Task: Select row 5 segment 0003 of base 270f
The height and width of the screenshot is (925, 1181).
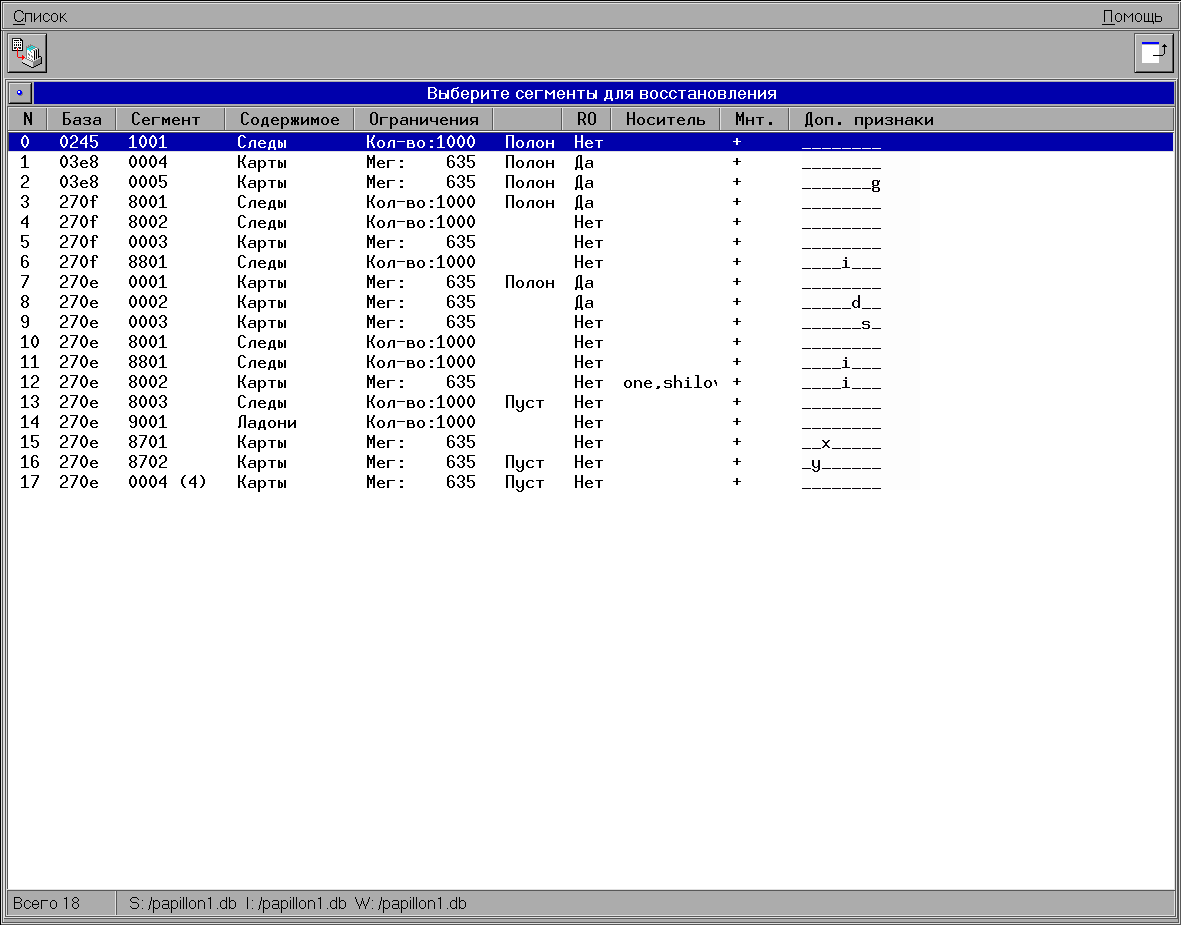Action: 590,242
